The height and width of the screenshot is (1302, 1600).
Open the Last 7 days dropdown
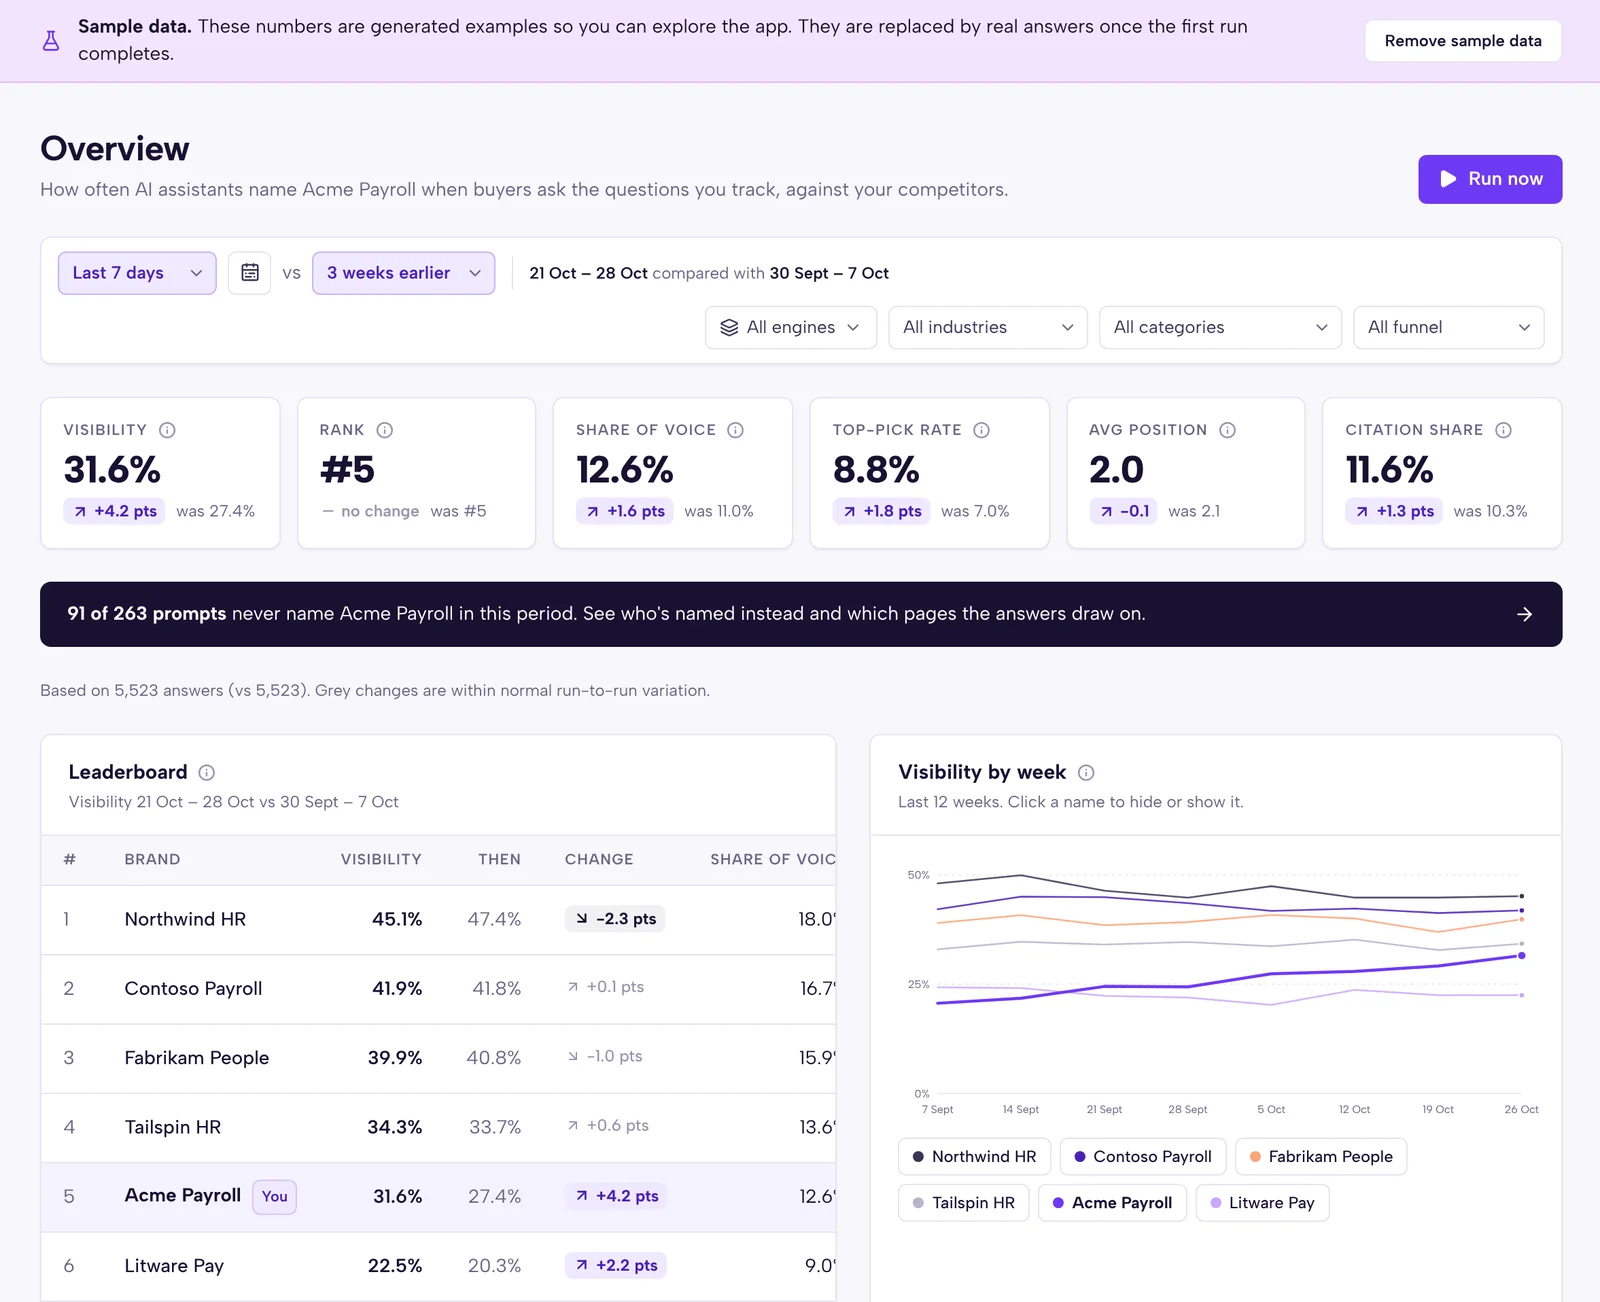137,273
